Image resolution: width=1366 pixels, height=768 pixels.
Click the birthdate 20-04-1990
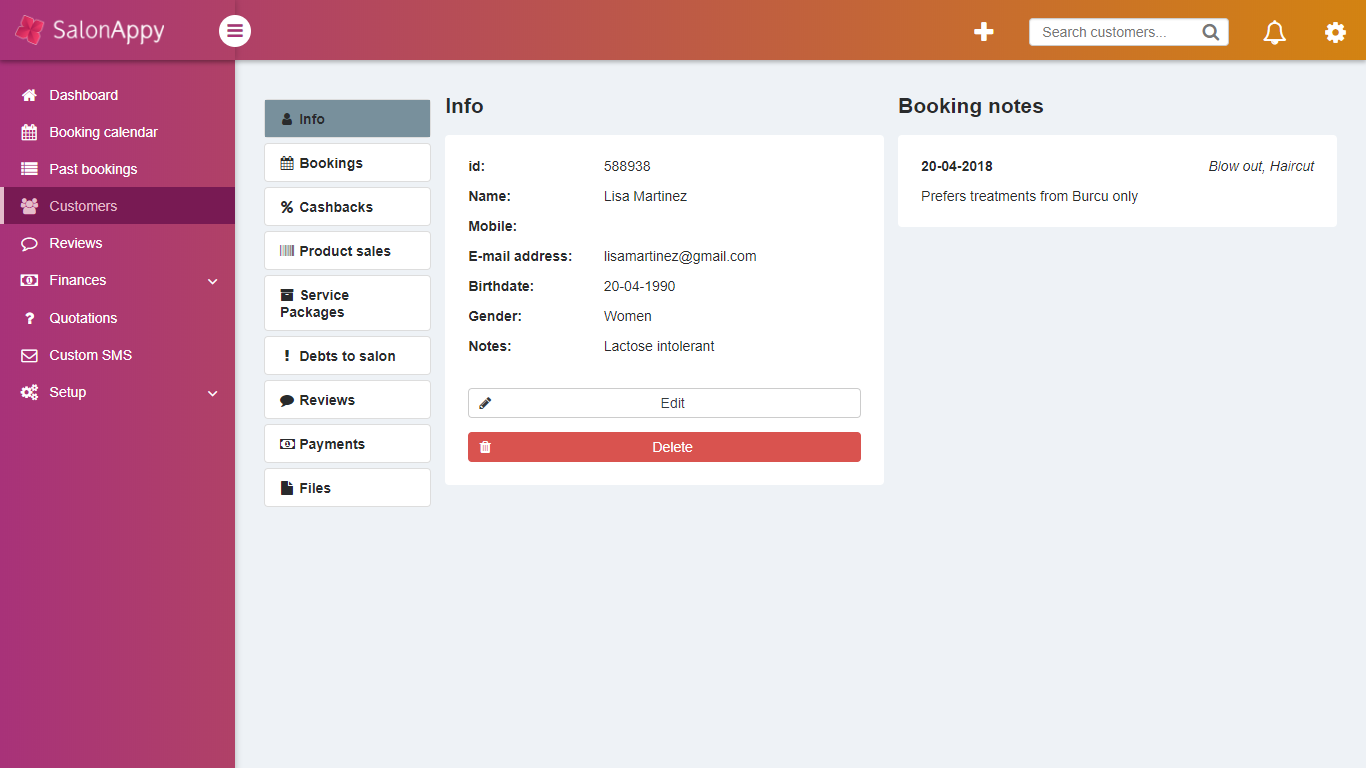[x=640, y=286]
